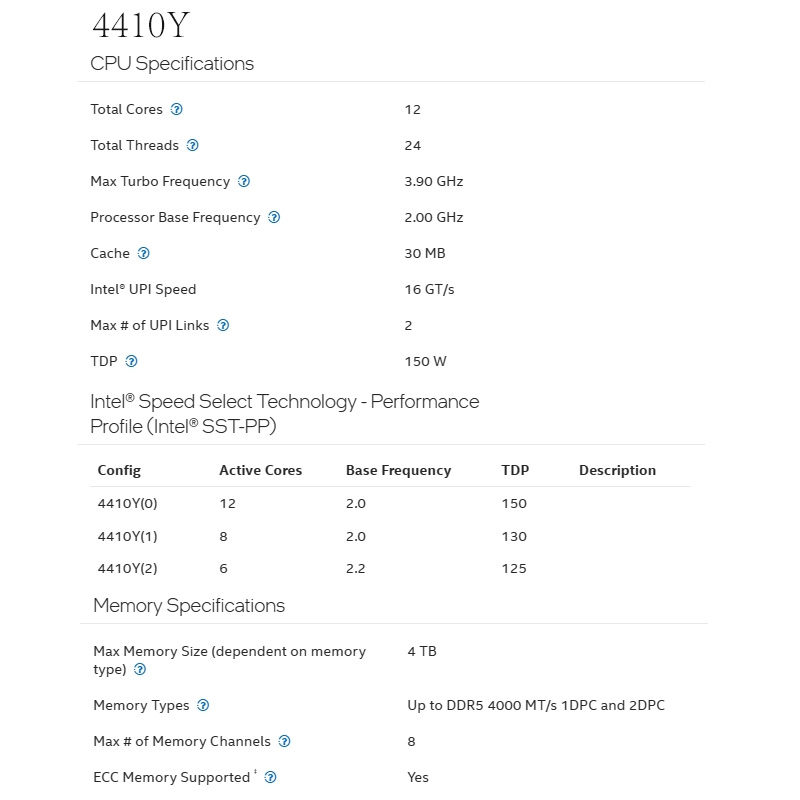Open the Memory Types help icon
This screenshot has width=800, height=800.
(203, 705)
